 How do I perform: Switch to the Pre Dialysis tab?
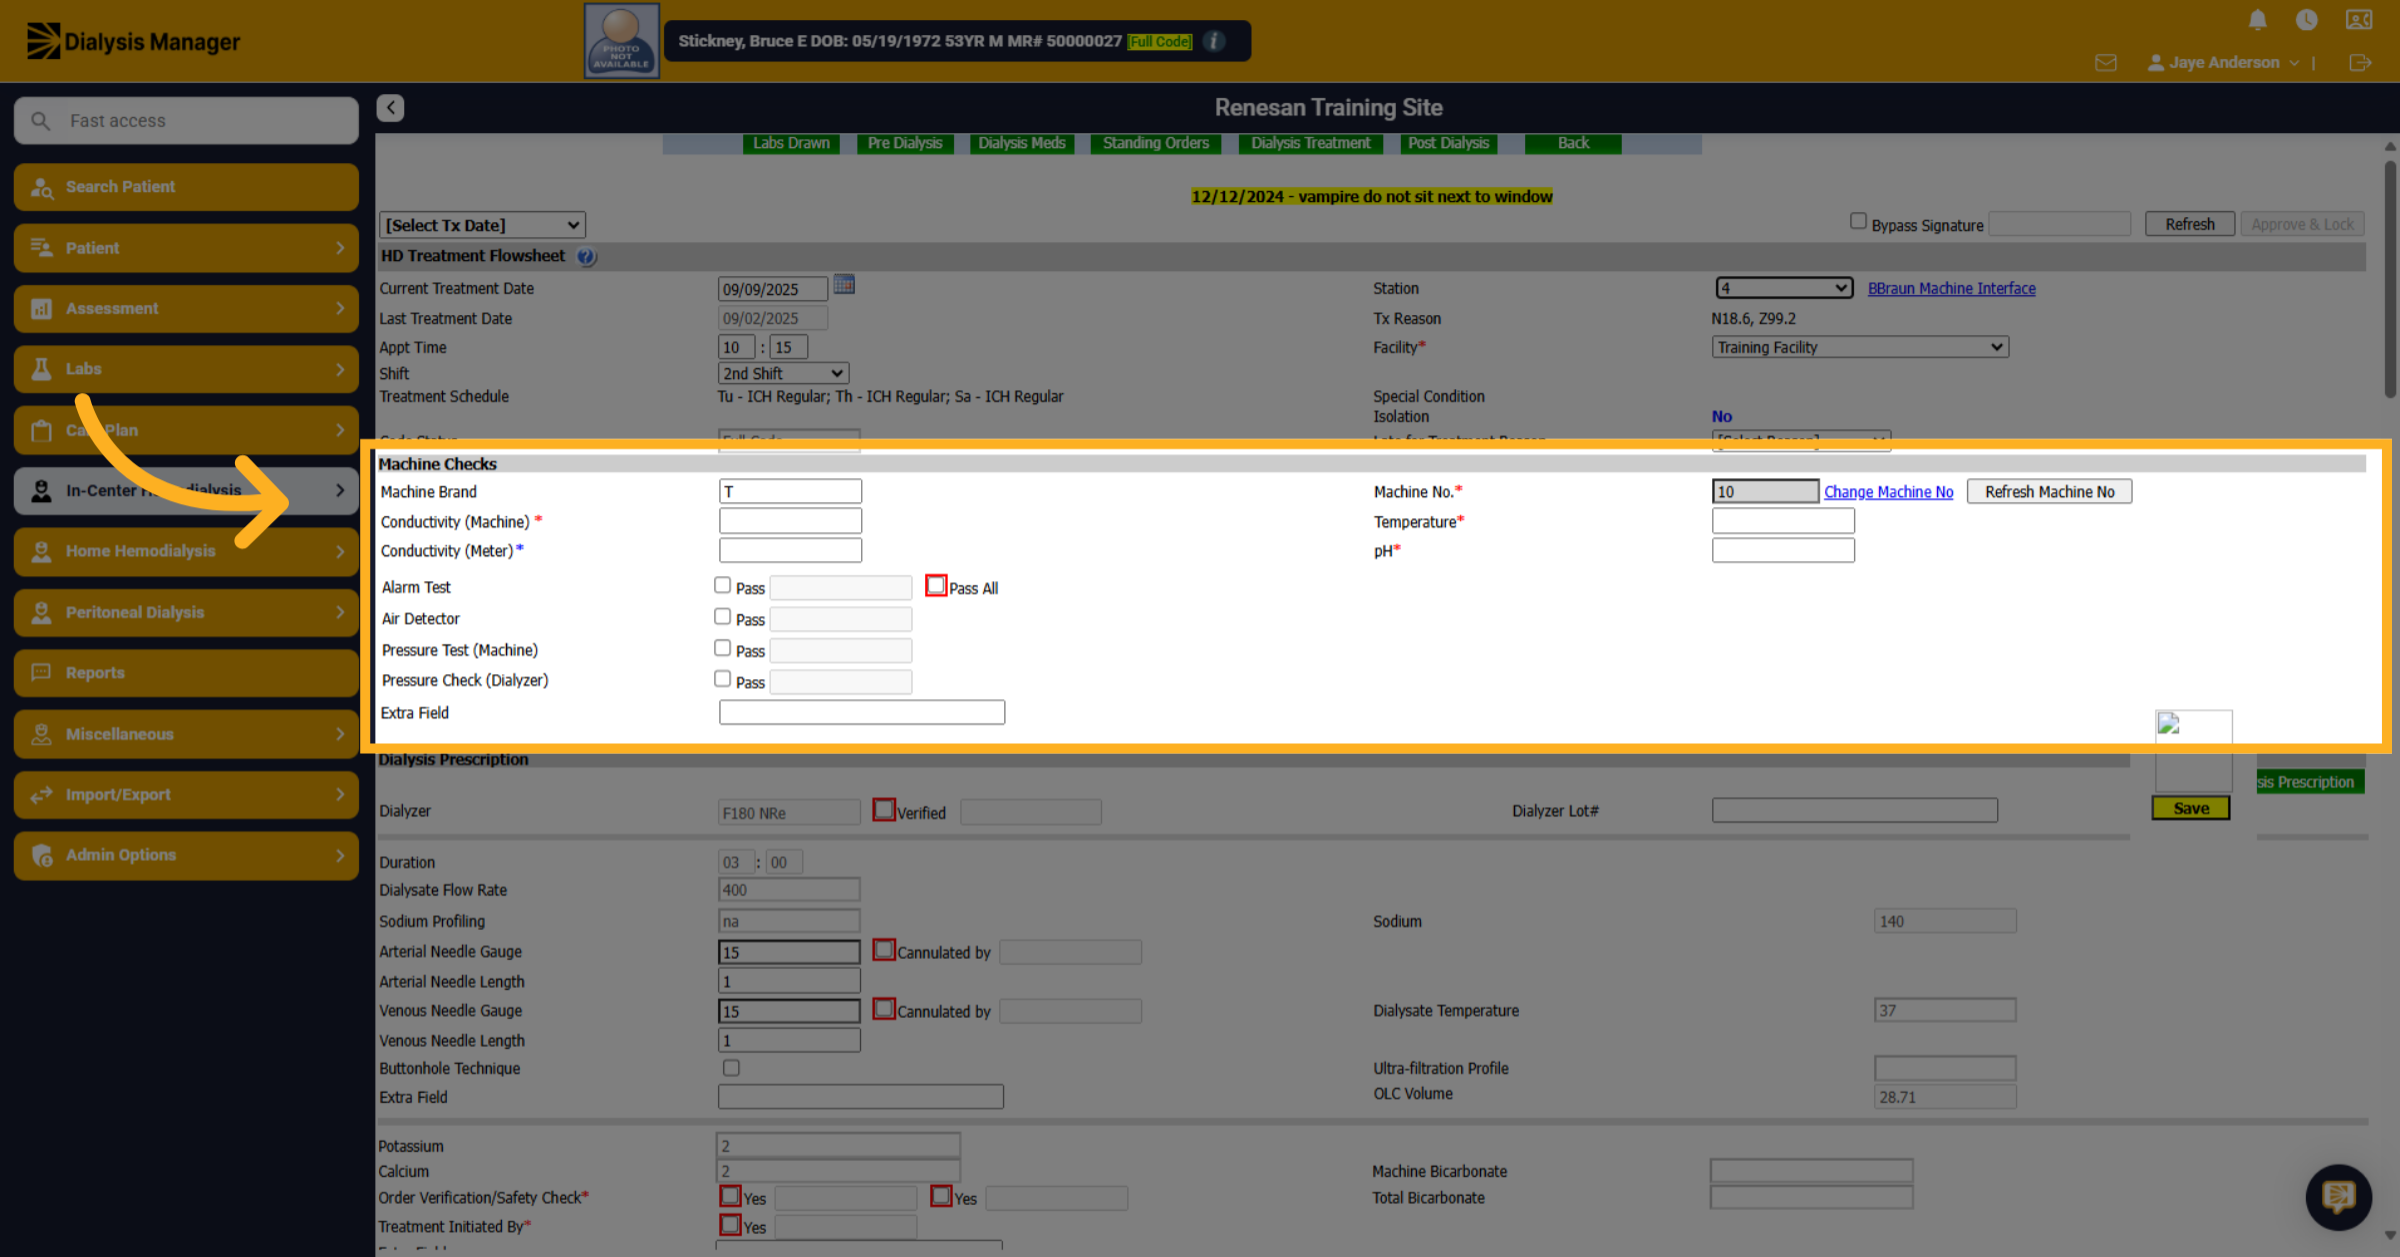tap(905, 143)
